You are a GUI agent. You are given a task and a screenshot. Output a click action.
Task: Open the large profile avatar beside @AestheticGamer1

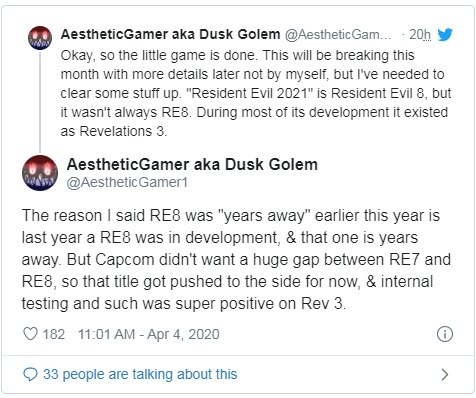[40, 173]
